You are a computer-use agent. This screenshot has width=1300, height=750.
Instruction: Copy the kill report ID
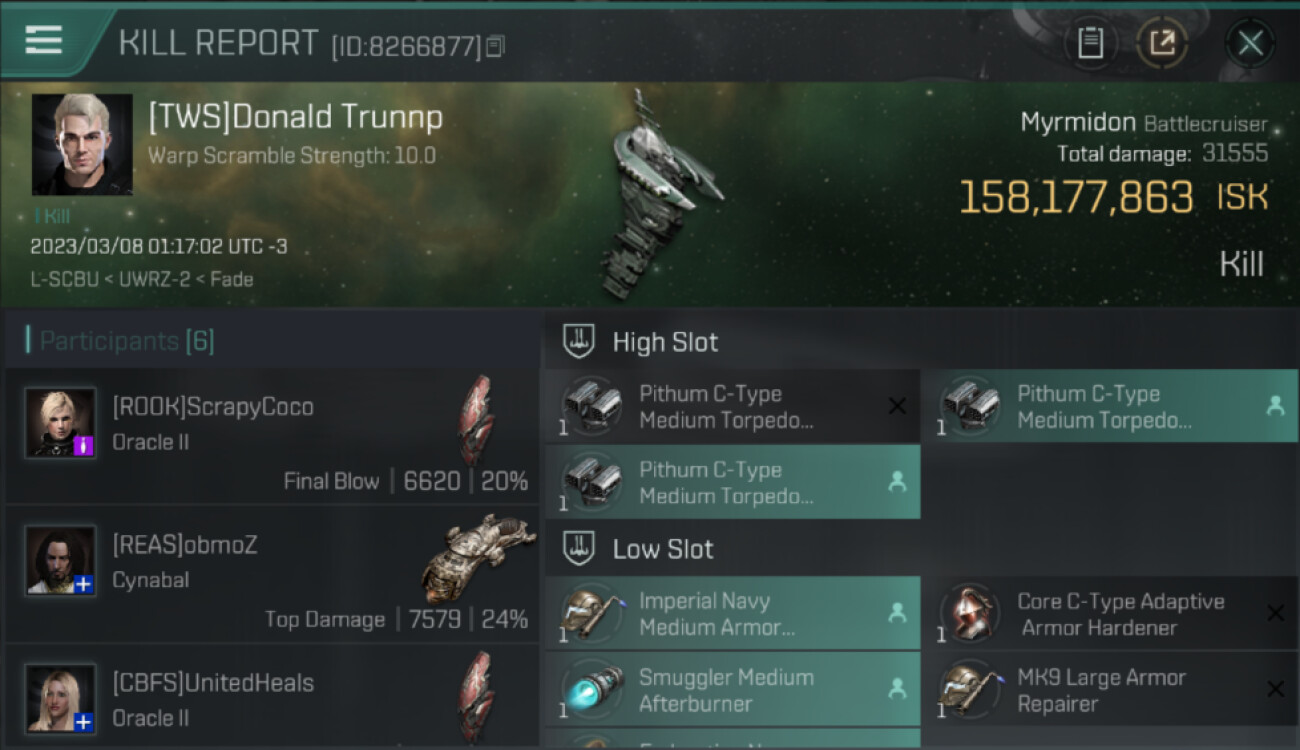pos(495,46)
